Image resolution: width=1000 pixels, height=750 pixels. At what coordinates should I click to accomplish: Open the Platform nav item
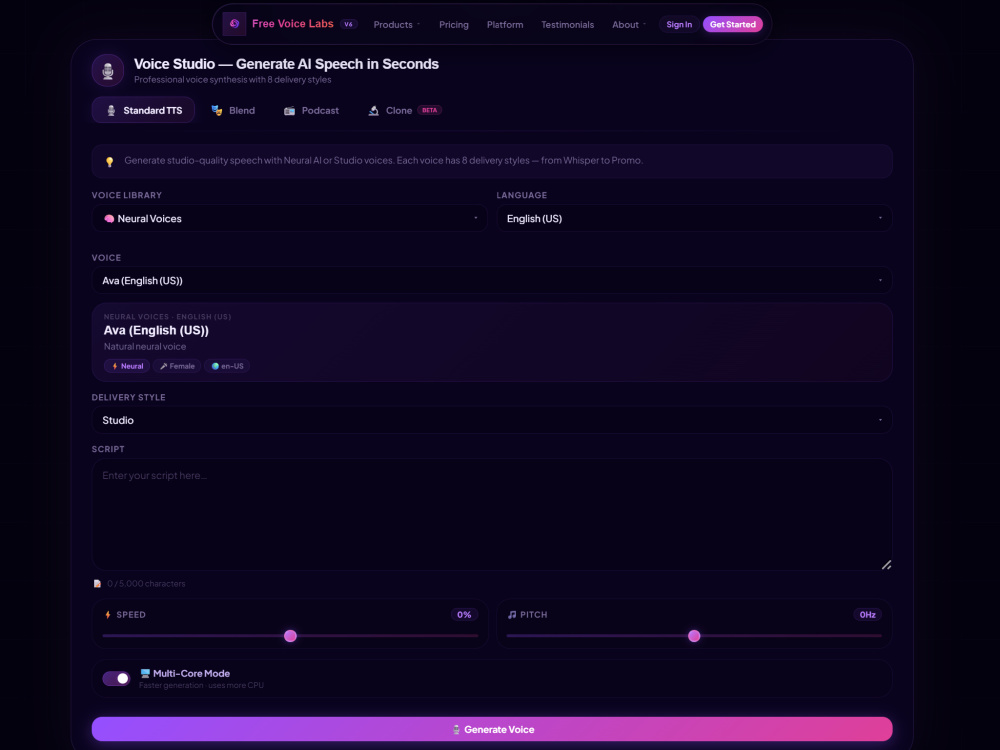[505, 24]
